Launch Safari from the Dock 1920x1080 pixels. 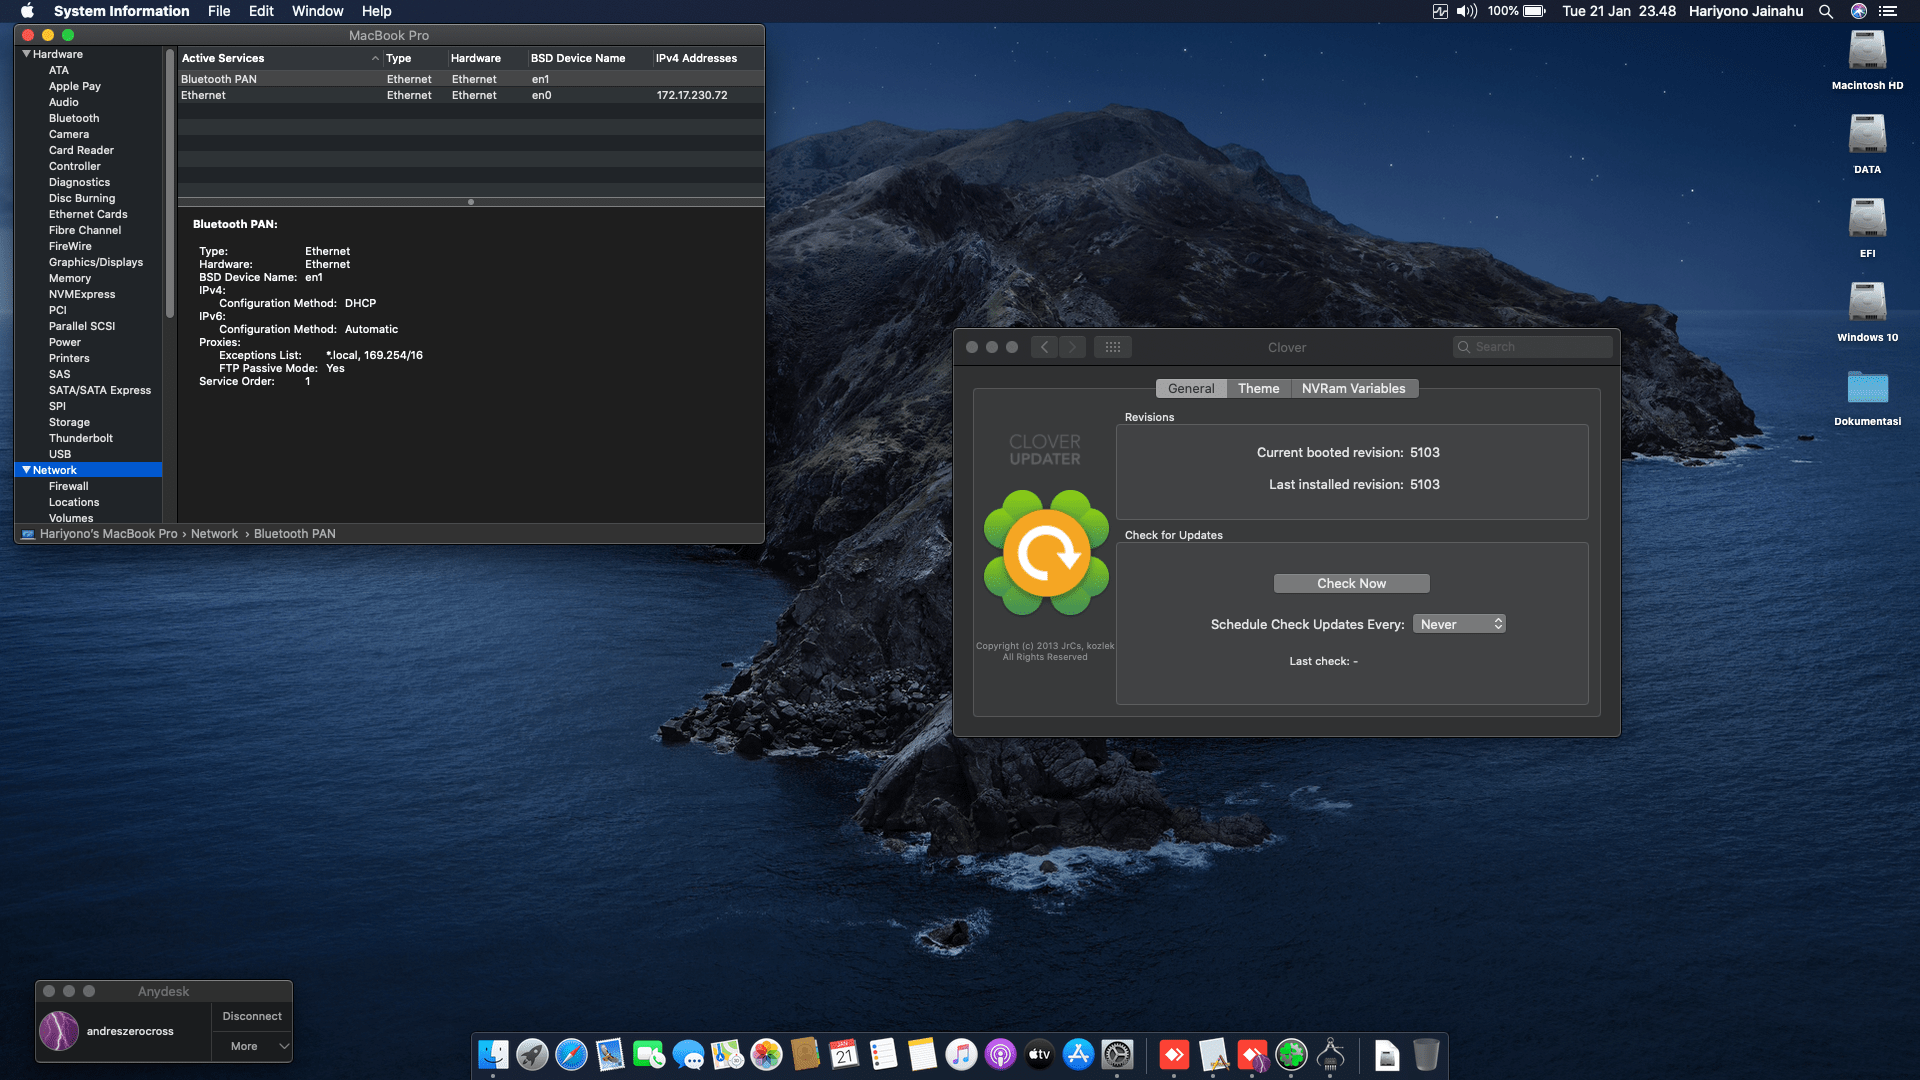point(571,1054)
